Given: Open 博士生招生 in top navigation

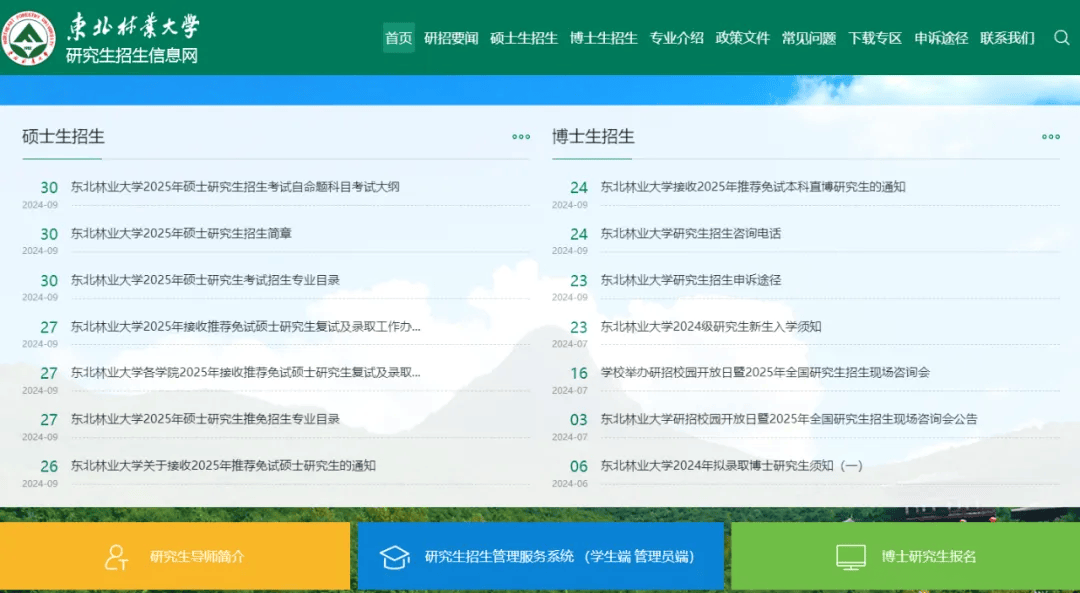Looking at the screenshot, I should [x=604, y=38].
